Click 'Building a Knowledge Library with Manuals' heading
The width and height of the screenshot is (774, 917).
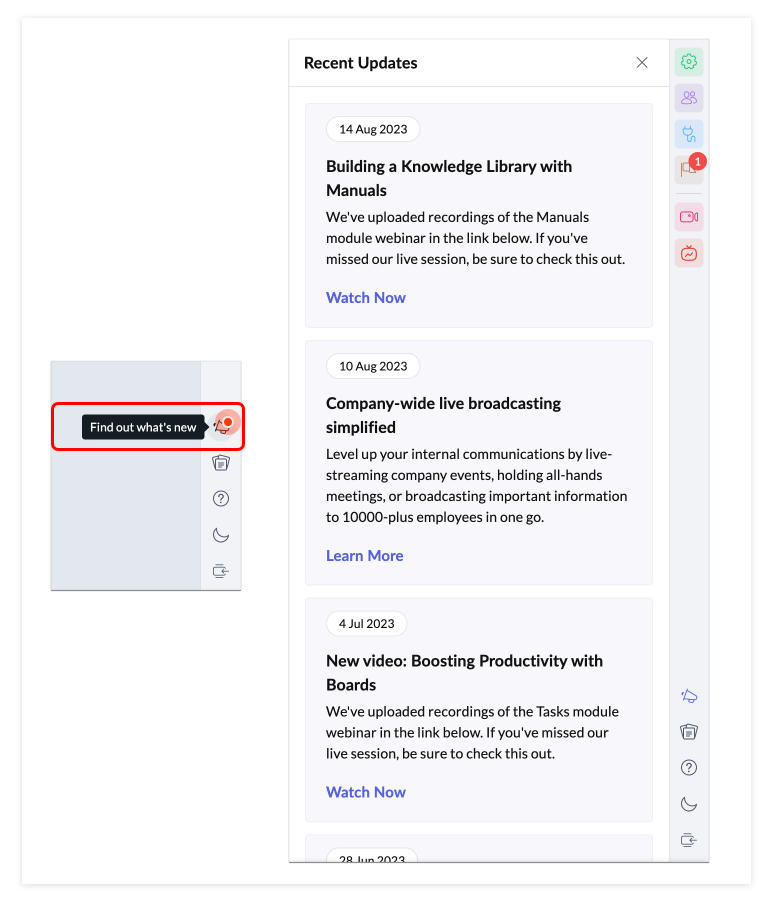click(449, 178)
